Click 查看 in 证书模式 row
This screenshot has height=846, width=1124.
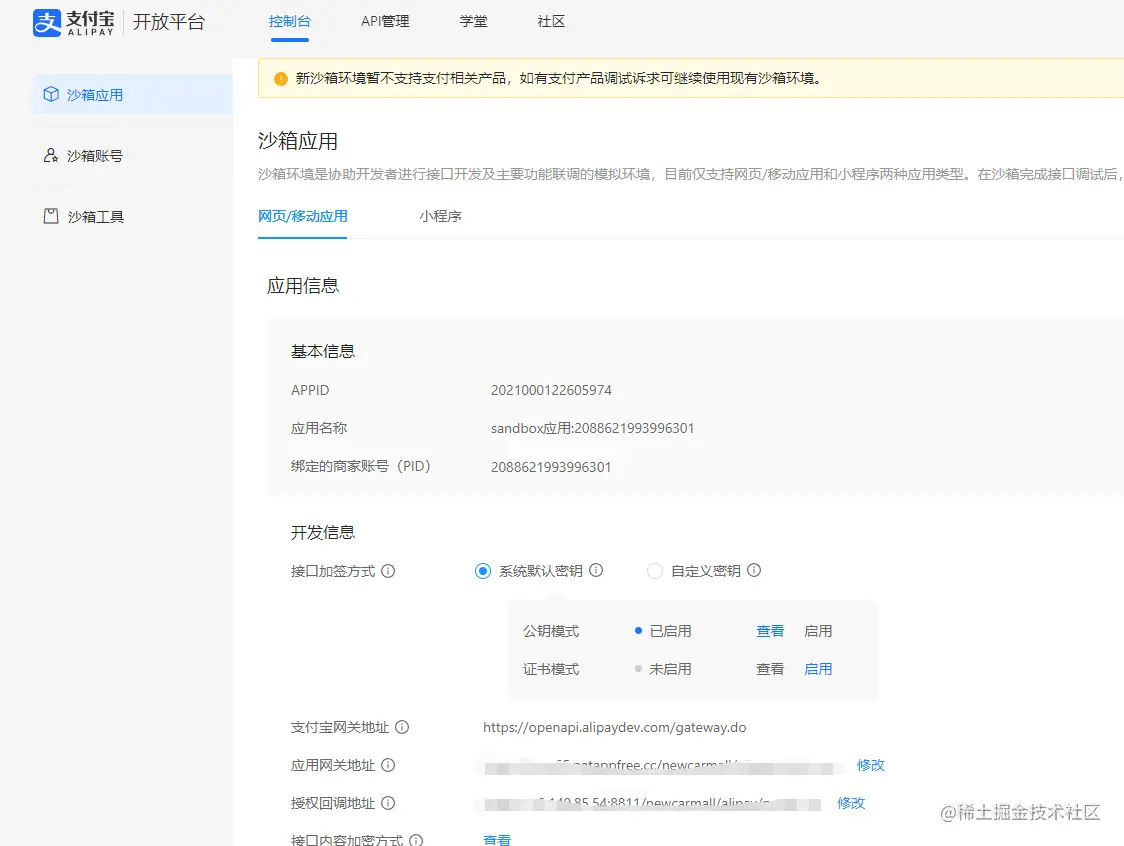[770, 669]
